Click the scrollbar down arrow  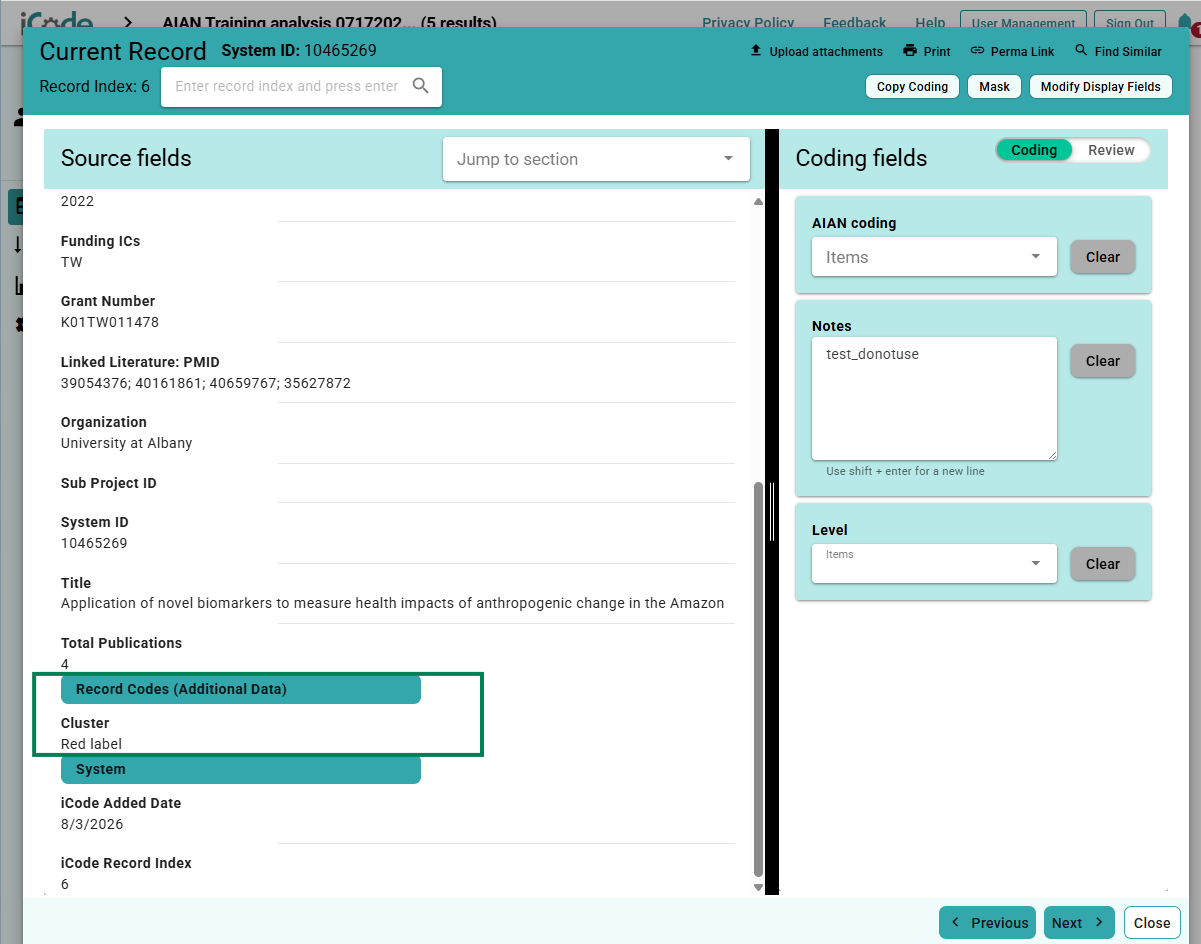point(758,887)
